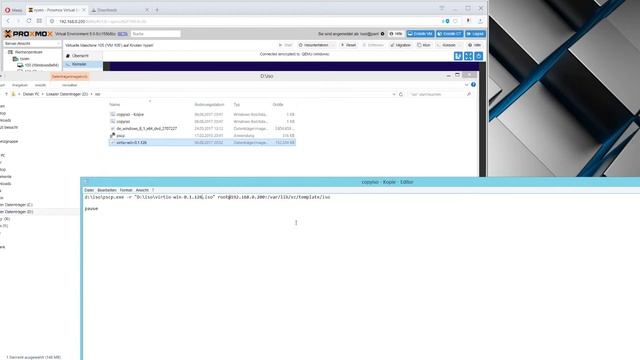640x360 pixels.
Task: Click the Proxmox Suche search field
Action: pyautogui.click(x=155, y=34)
